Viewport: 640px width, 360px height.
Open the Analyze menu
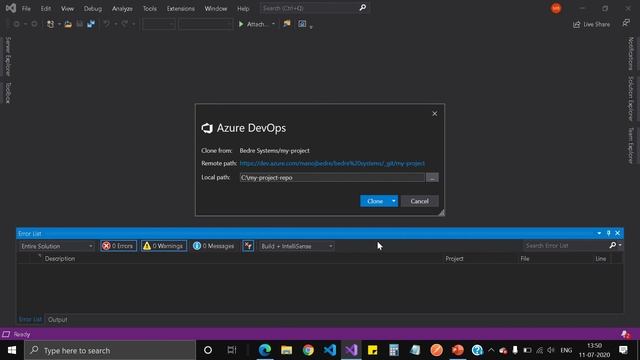(x=122, y=8)
